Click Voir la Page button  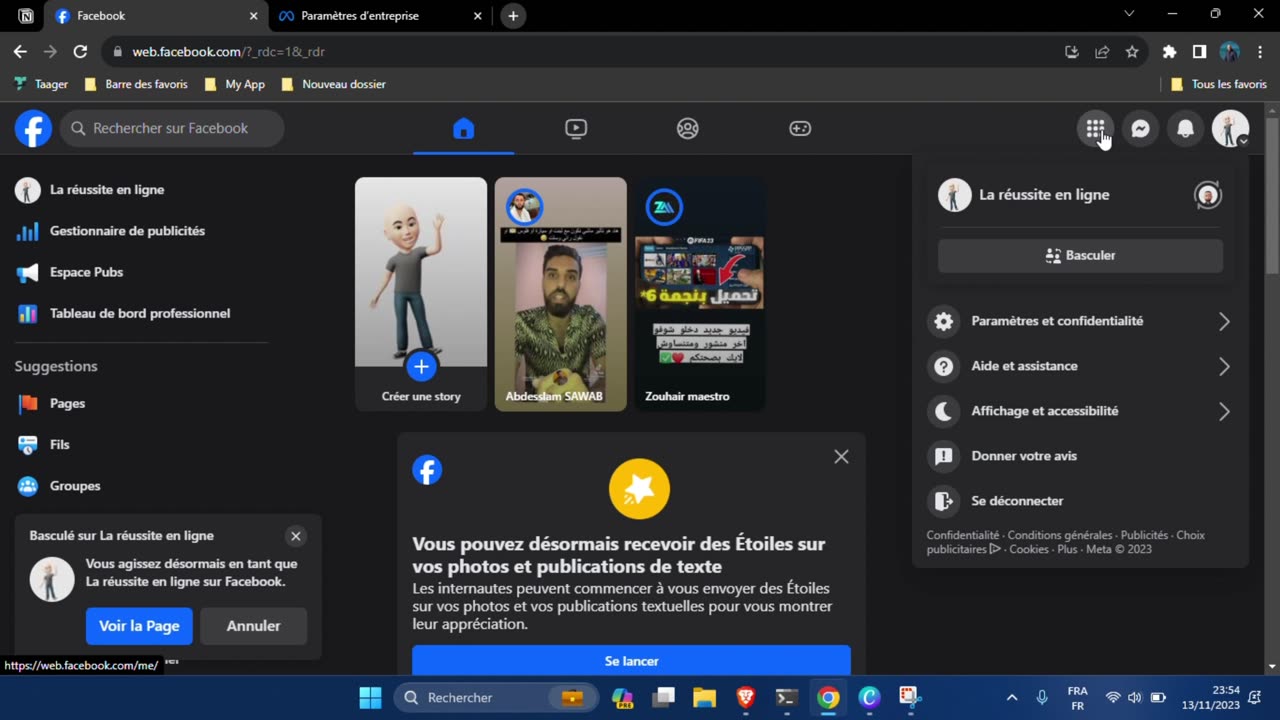pos(139,626)
